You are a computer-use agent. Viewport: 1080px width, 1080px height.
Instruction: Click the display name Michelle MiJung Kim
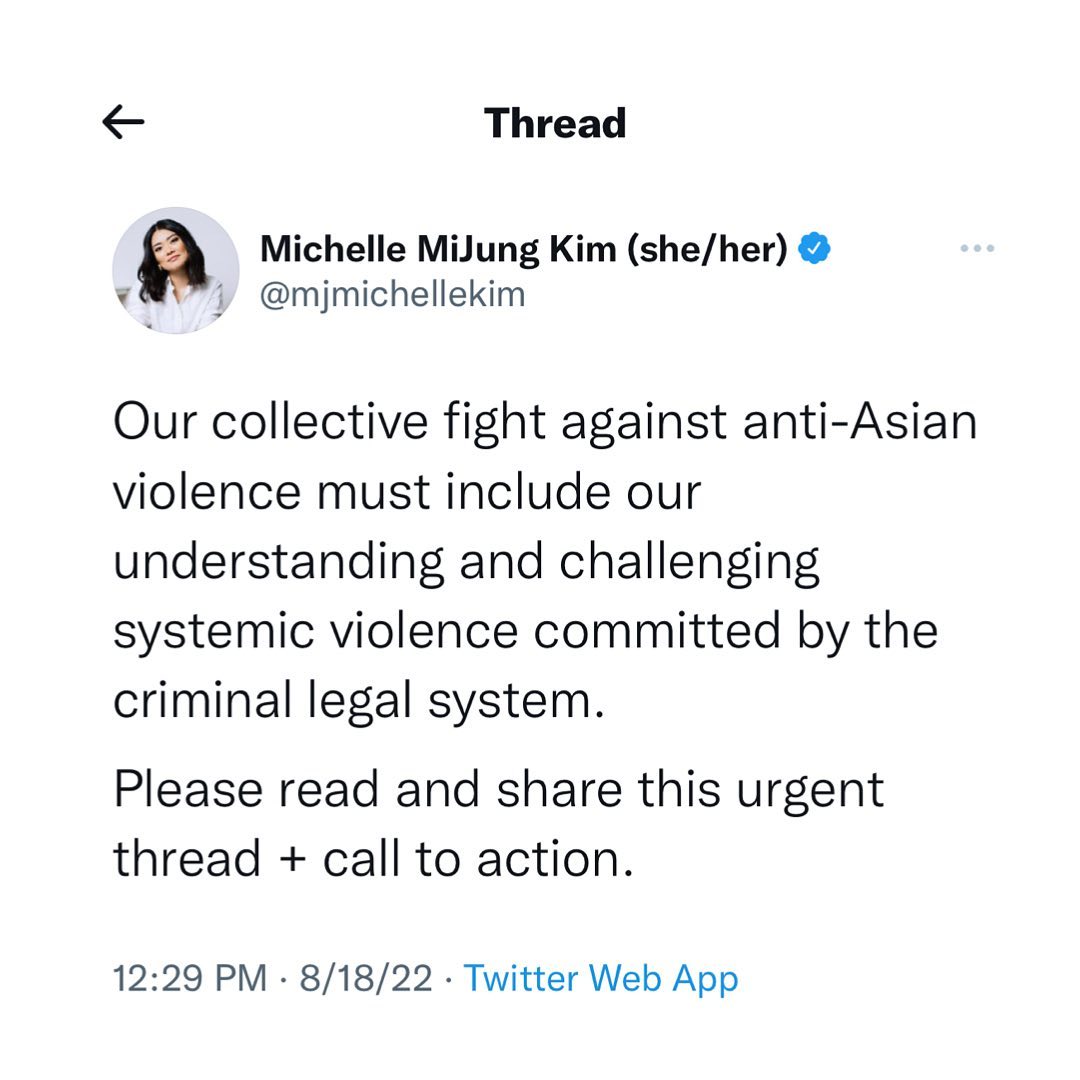point(438,249)
